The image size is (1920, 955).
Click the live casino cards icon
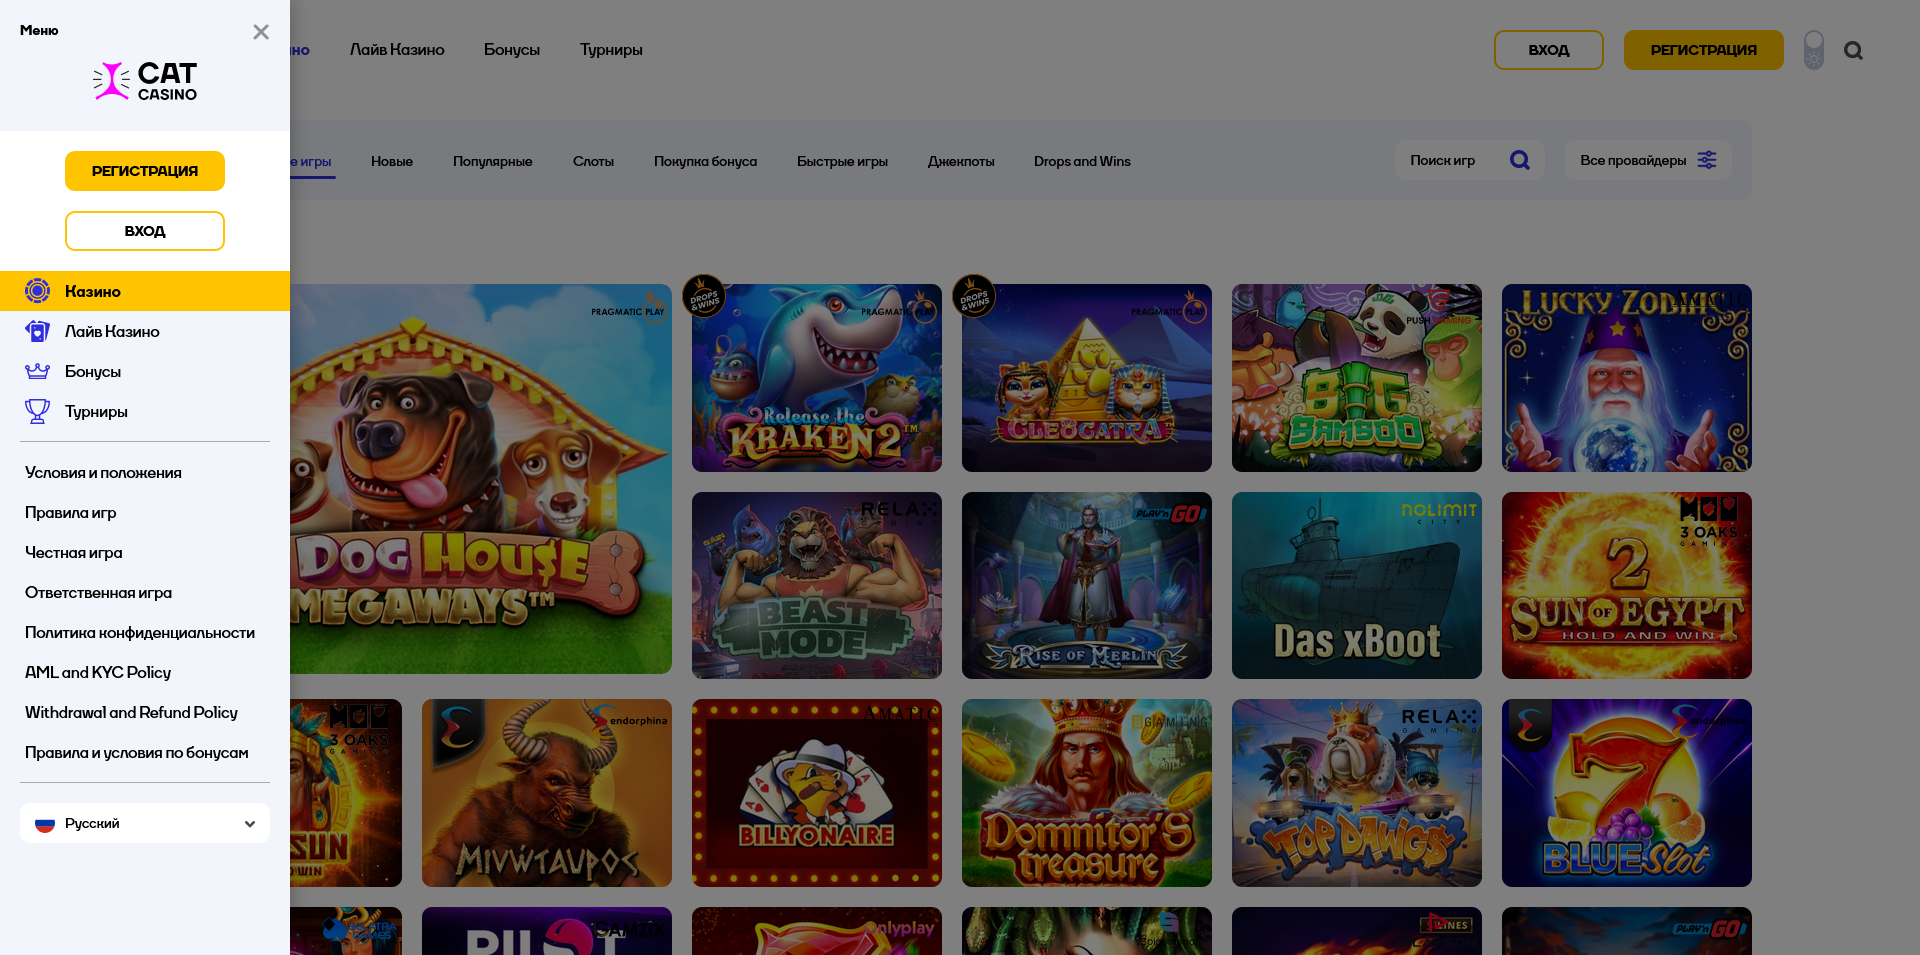[37, 331]
